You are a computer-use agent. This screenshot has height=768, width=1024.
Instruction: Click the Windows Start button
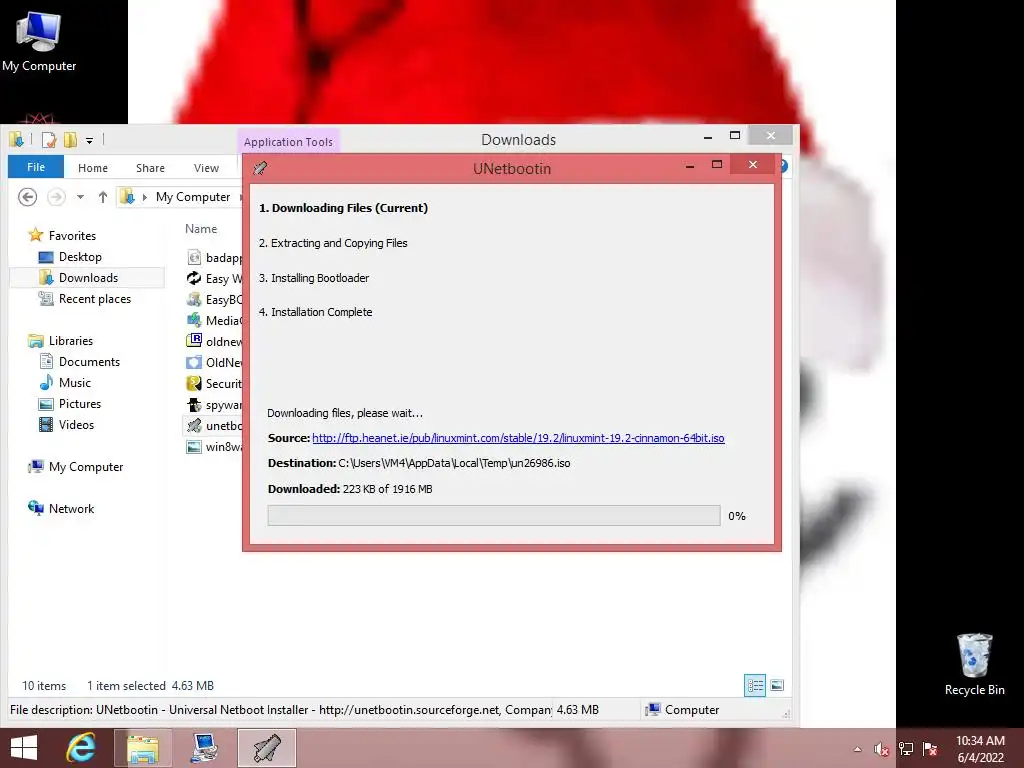click(24, 748)
